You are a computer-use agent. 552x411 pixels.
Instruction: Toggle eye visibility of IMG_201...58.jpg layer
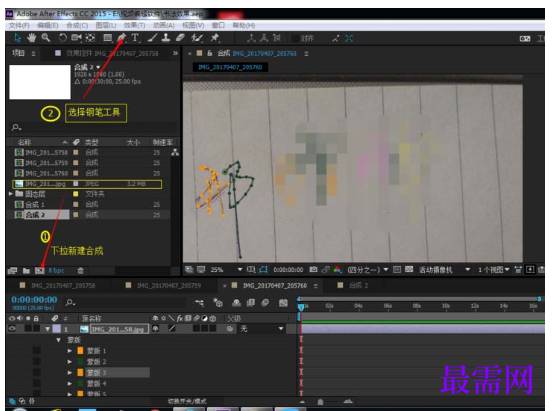12,329
